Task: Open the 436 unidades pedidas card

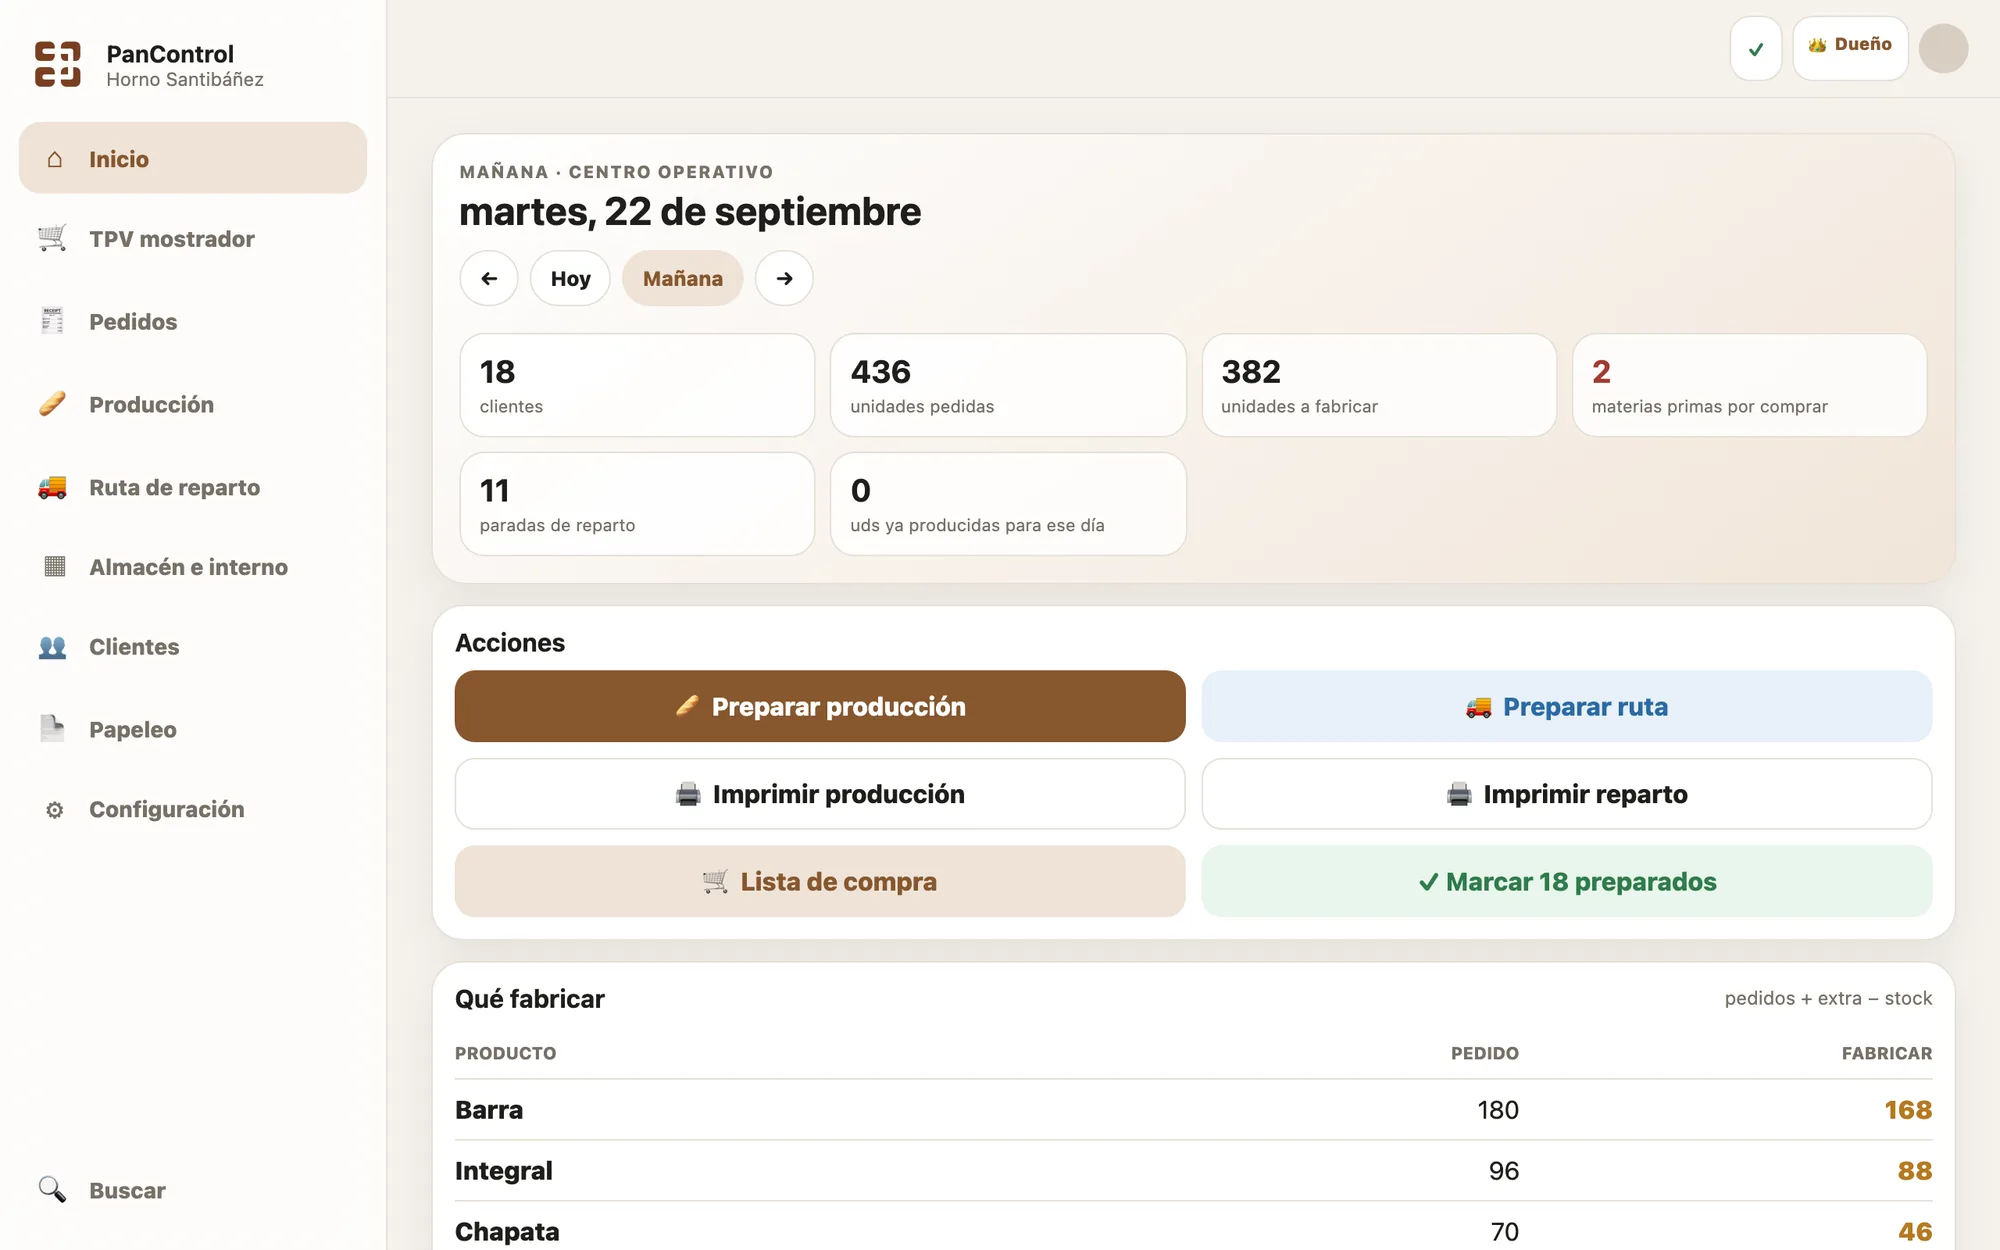Action: (x=1008, y=385)
